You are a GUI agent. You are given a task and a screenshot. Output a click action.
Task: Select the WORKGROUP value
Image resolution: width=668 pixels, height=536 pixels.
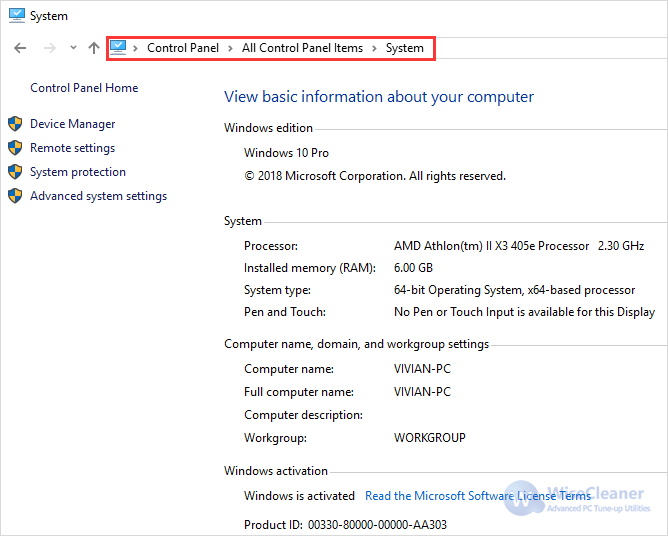(x=430, y=438)
